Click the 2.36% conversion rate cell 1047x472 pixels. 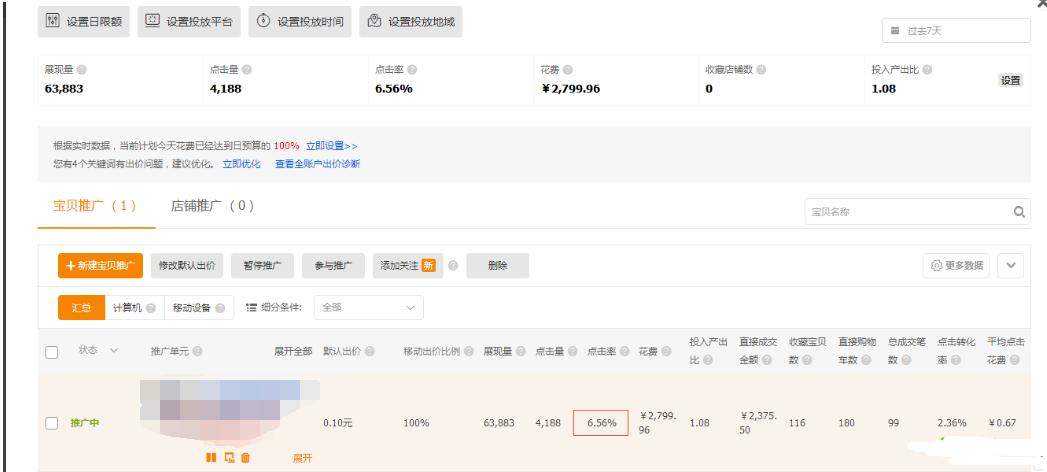tap(952, 423)
